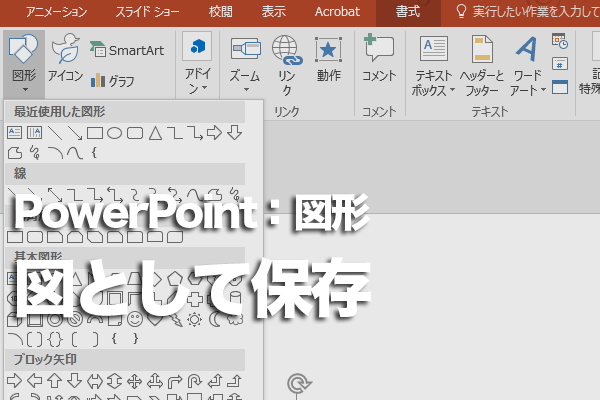600x400 pixels.
Task: Choose left arrow in ブロック矢印 section
Action: 35,381
